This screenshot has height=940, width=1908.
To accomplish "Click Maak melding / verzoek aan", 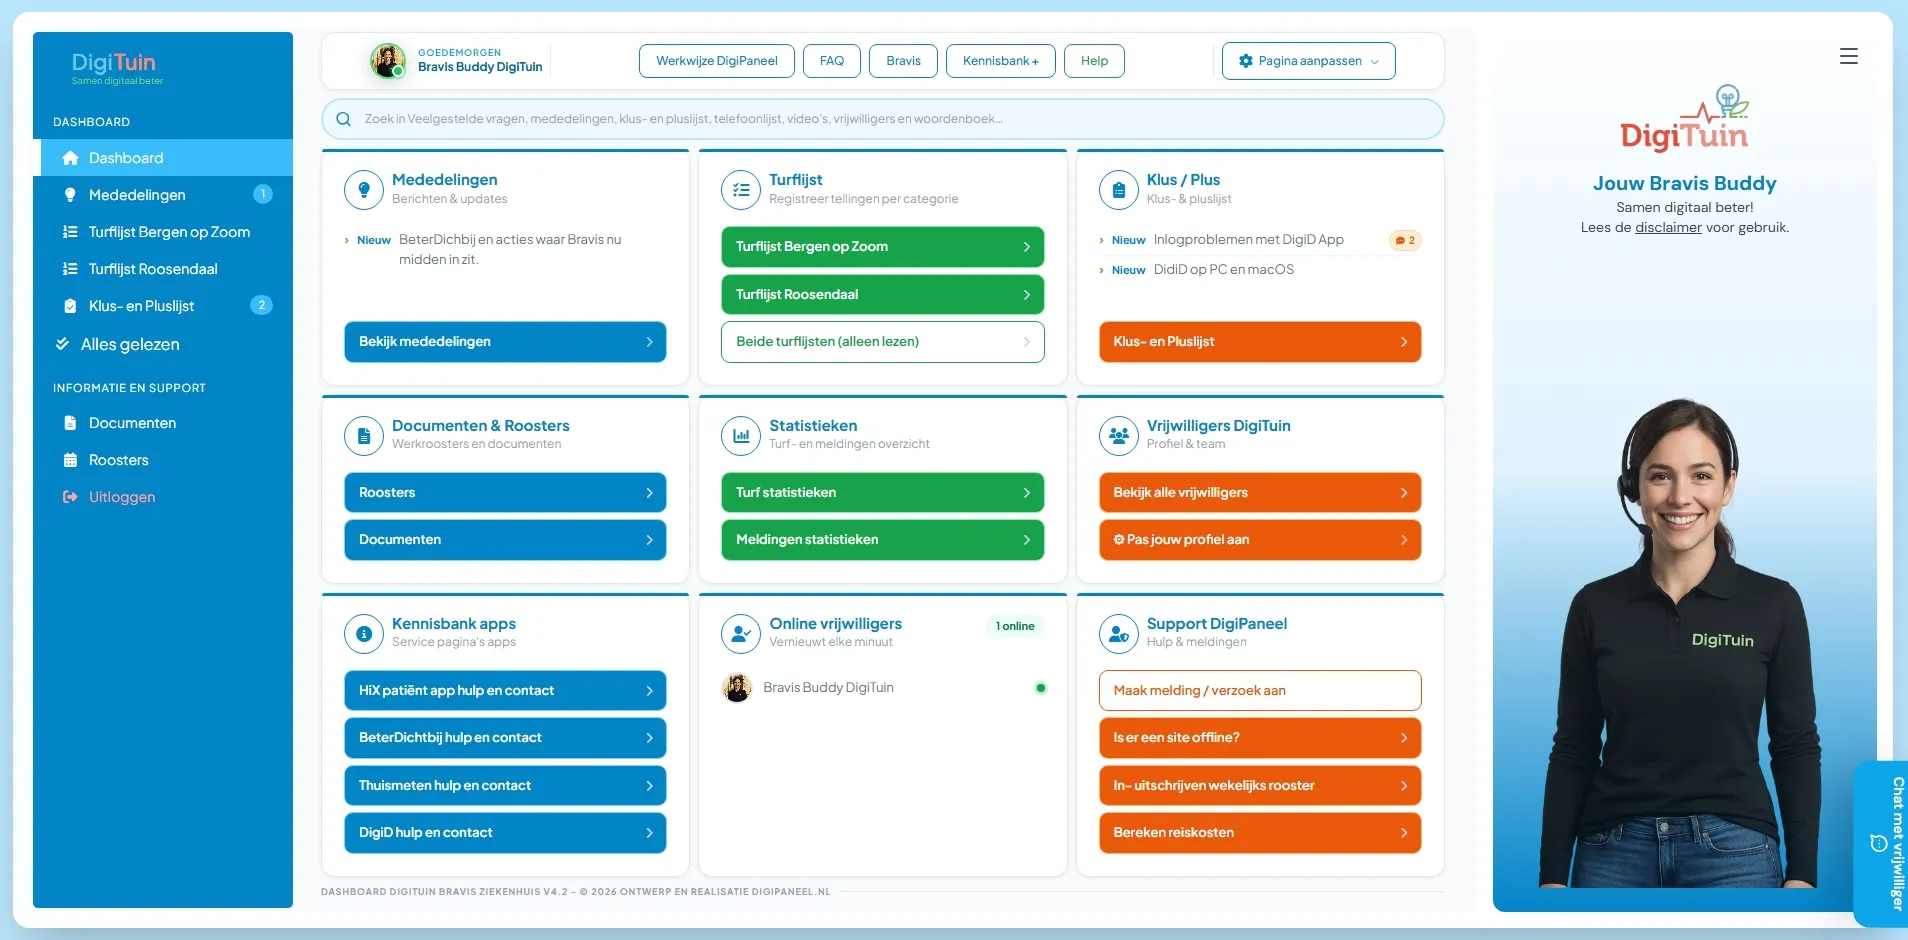I will pos(1260,691).
